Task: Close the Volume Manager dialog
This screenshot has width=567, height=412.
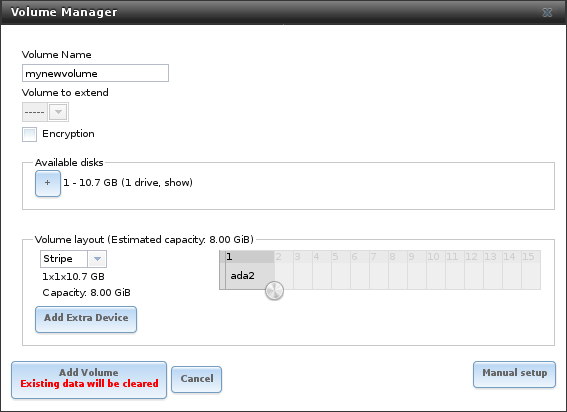Action: pyautogui.click(x=547, y=13)
